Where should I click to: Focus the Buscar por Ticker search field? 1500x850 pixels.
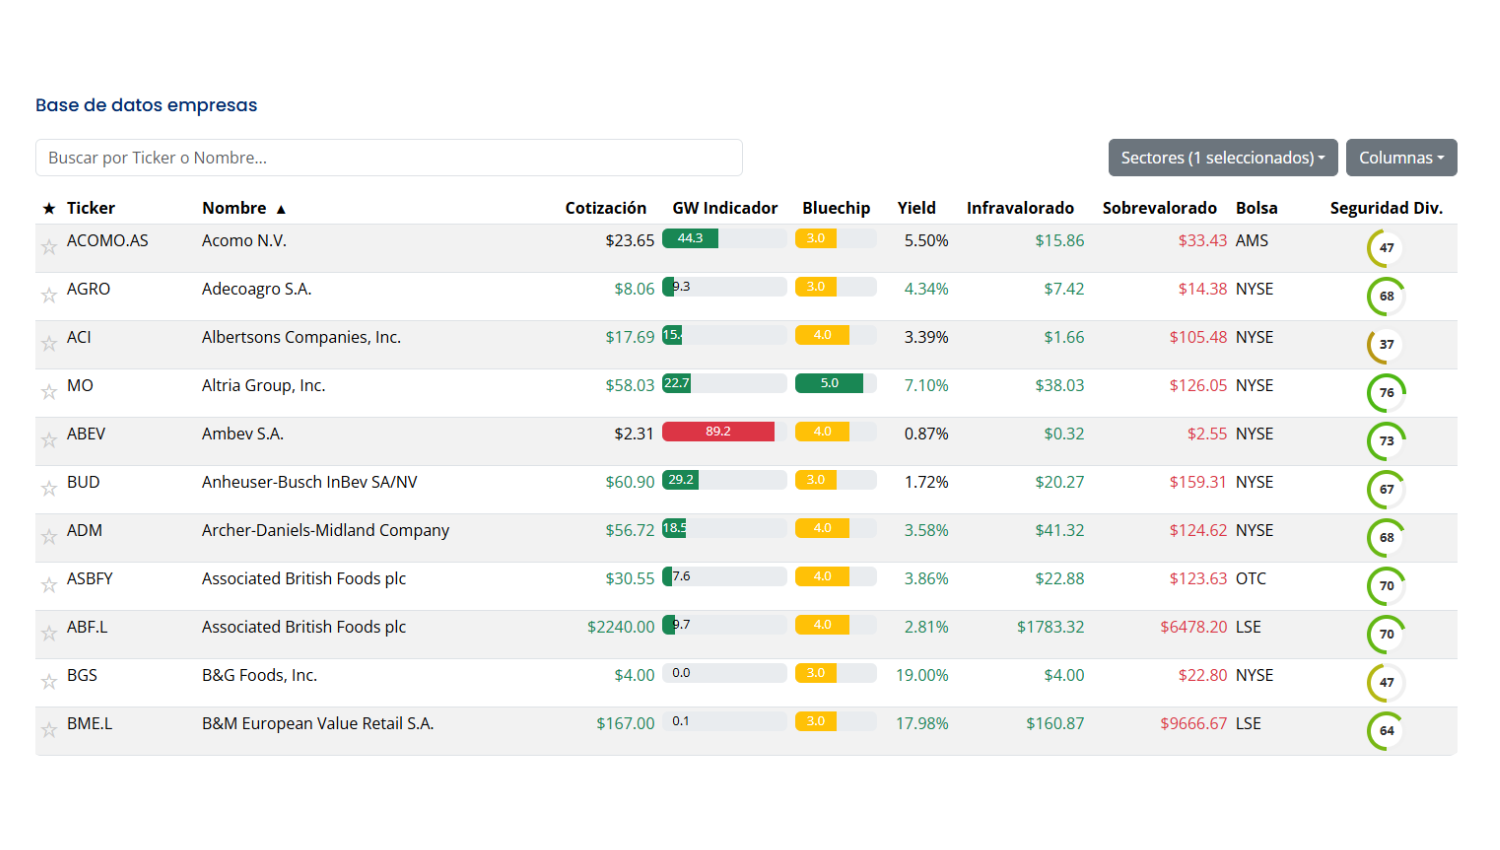[x=388, y=158]
